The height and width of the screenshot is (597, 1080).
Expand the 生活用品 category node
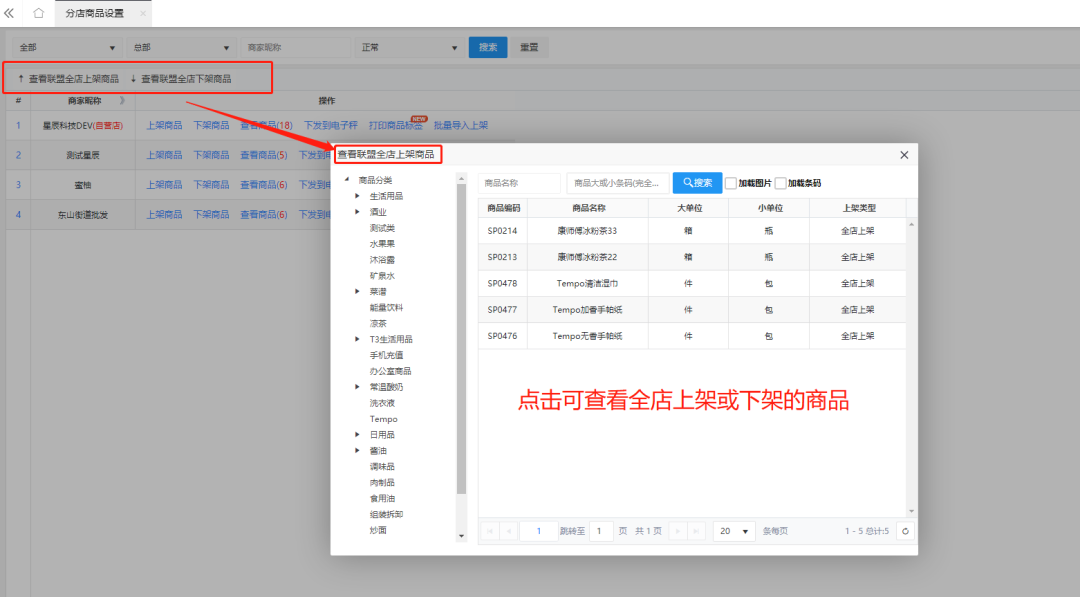click(x=358, y=196)
